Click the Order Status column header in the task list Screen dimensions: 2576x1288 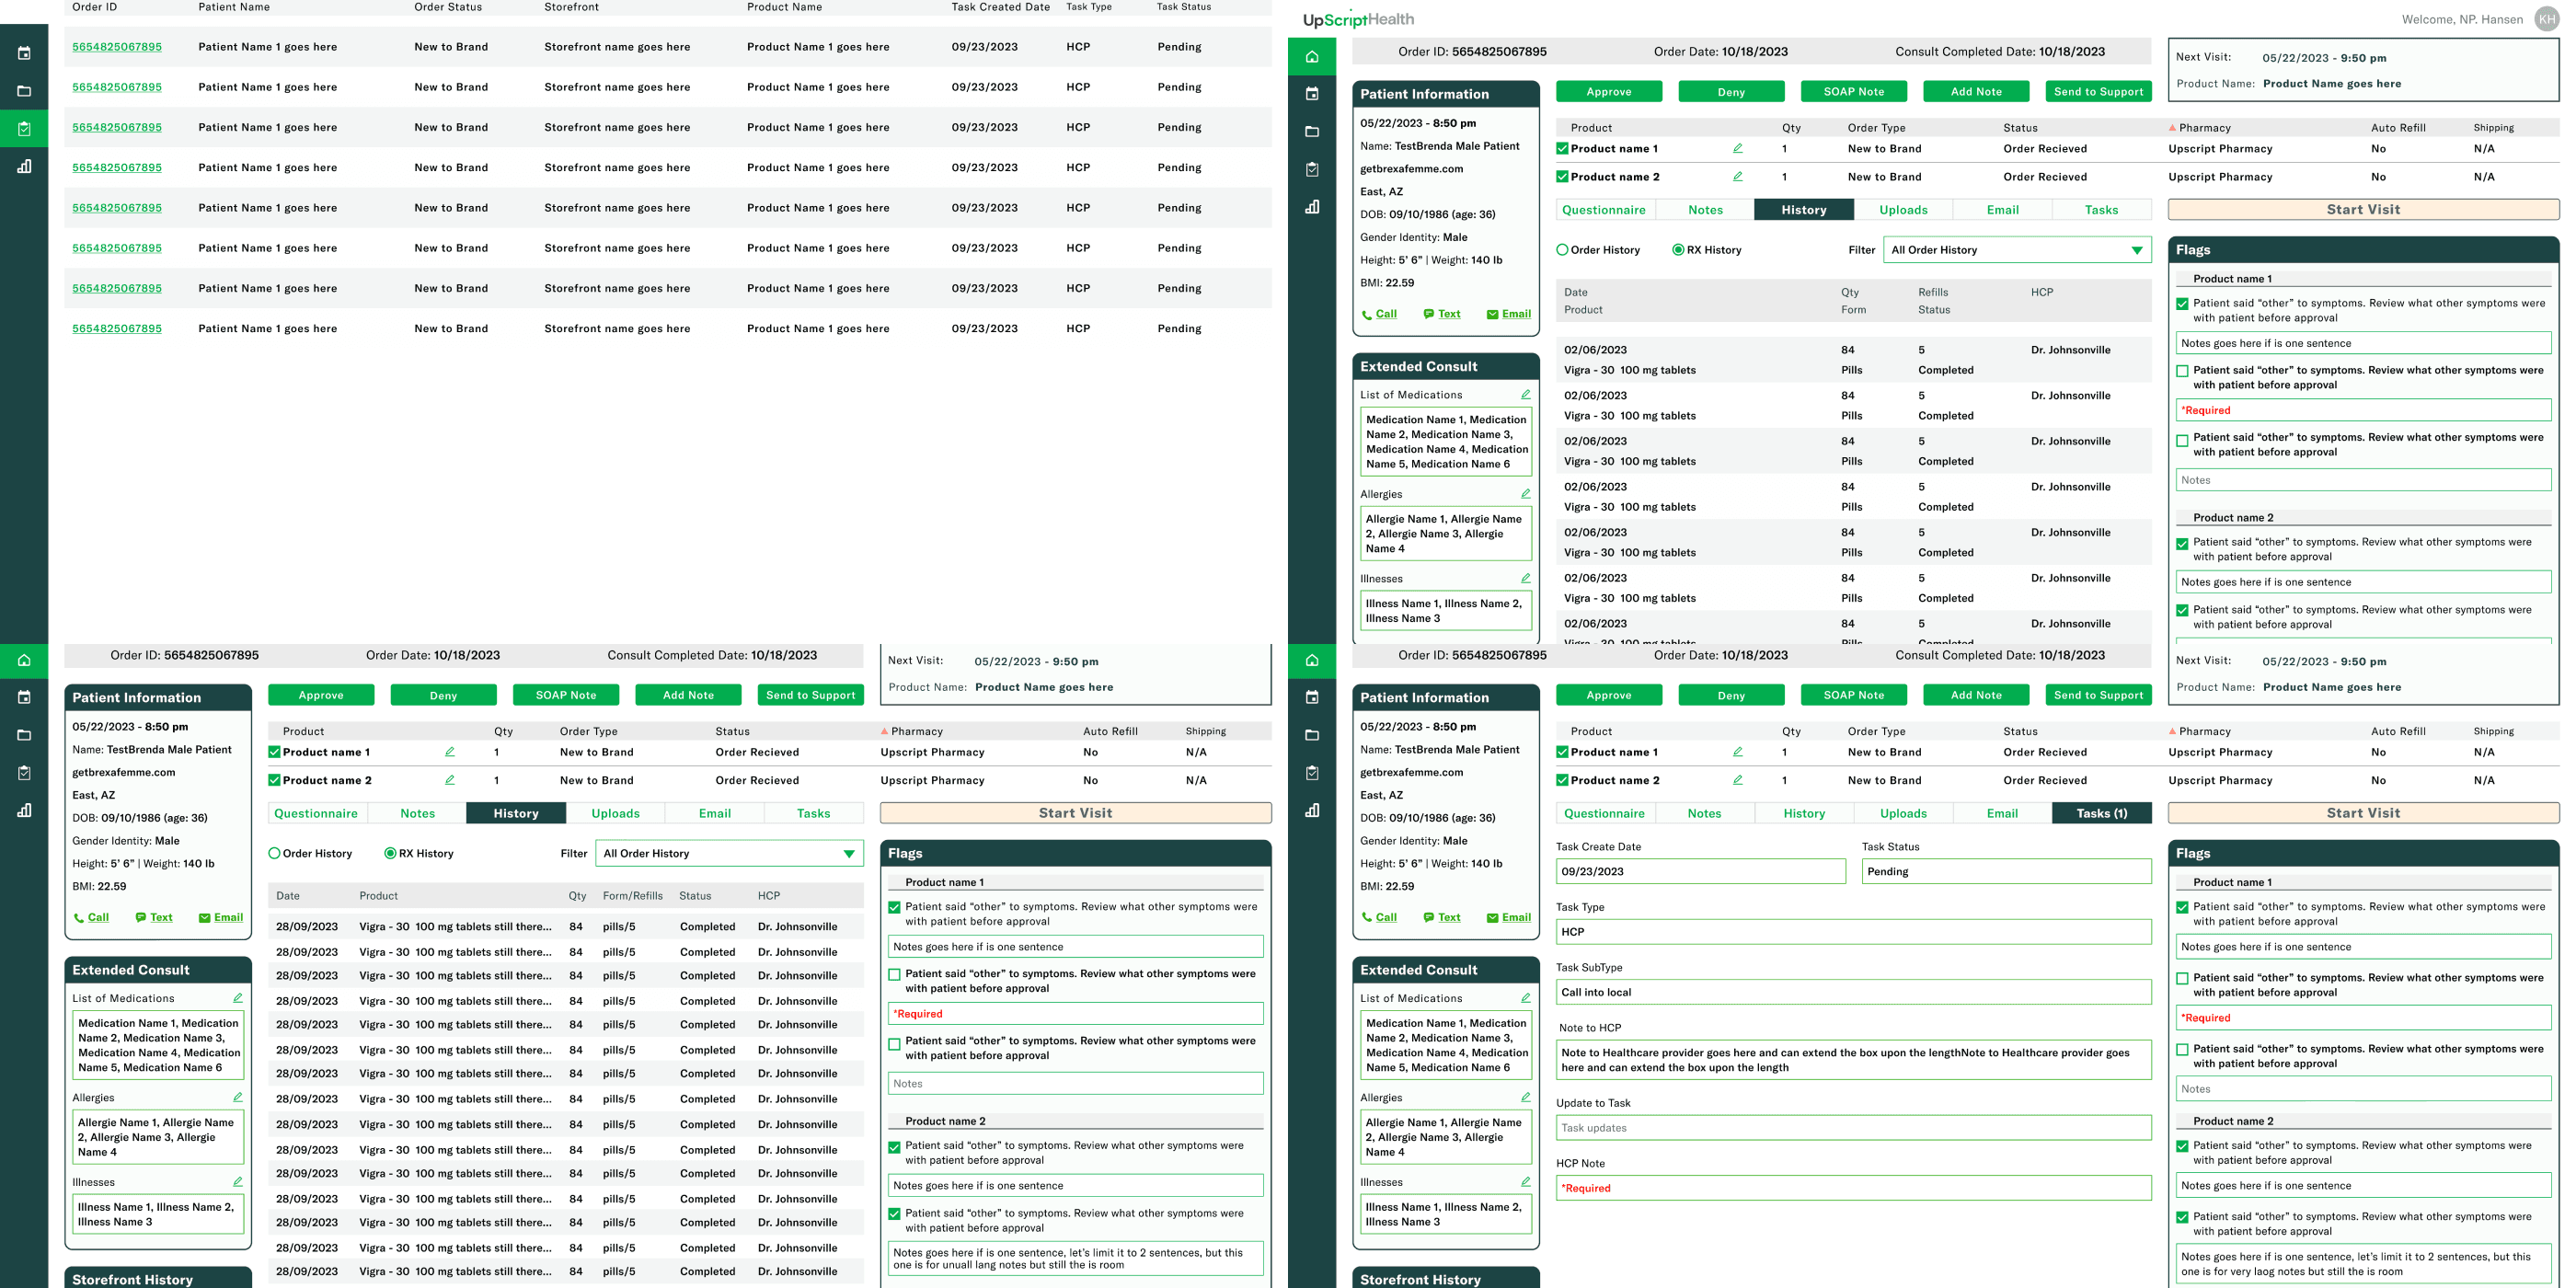click(448, 7)
